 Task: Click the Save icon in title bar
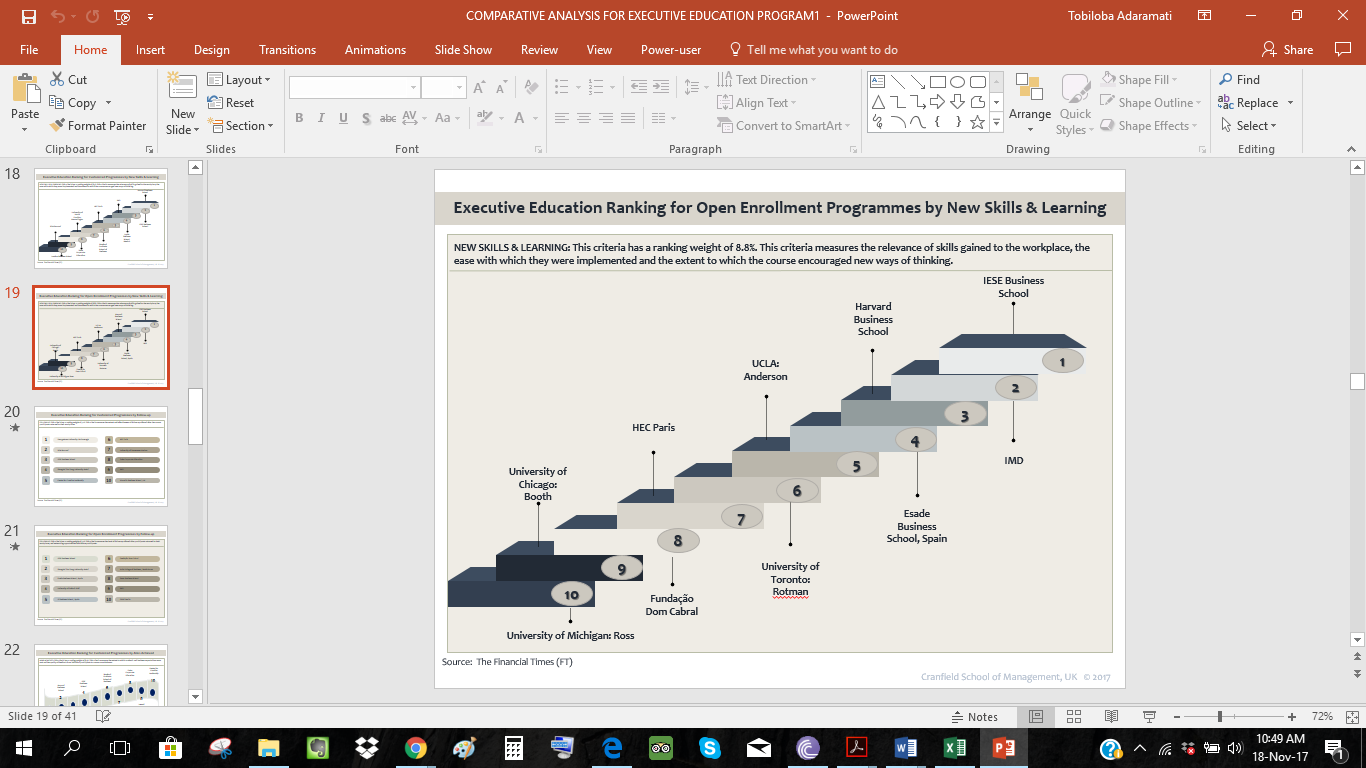pos(28,16)
